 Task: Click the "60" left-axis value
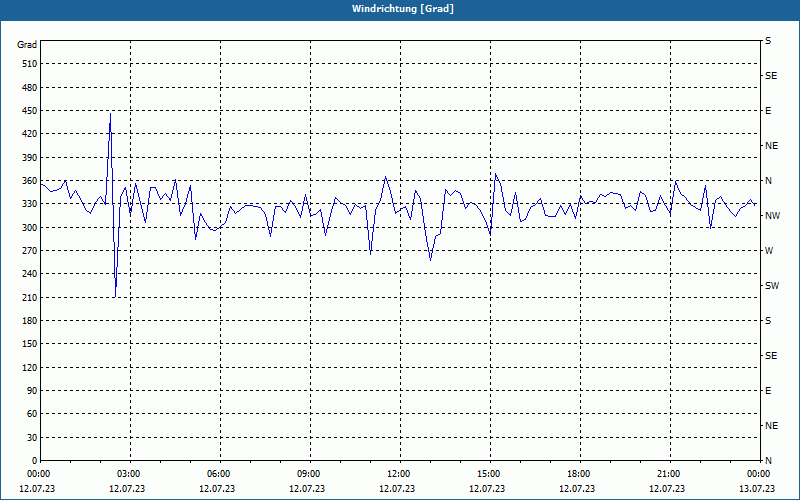click(32, 414)
